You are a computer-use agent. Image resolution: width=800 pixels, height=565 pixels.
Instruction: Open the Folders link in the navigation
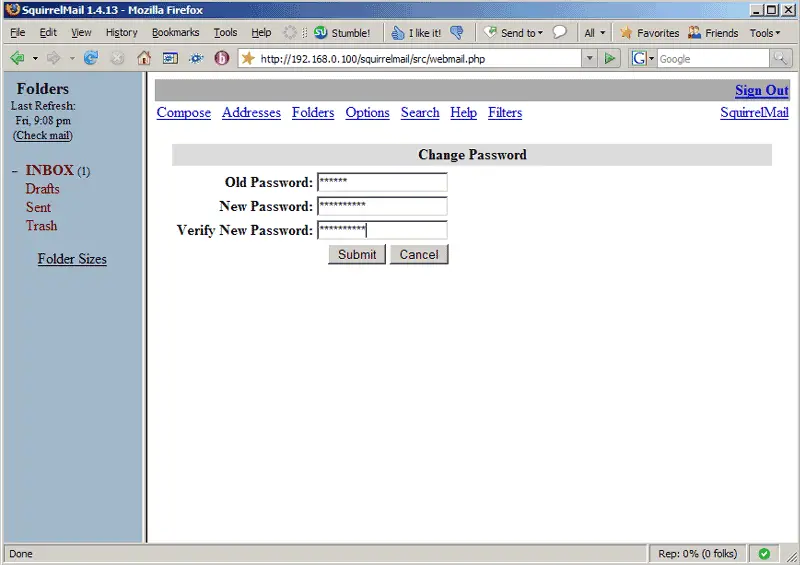[313, 112]
